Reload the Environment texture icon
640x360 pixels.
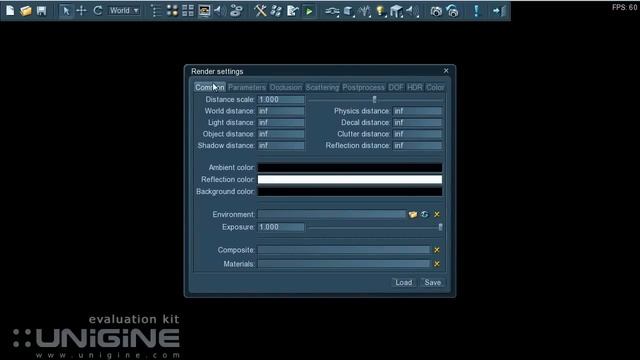pos(424,214)
